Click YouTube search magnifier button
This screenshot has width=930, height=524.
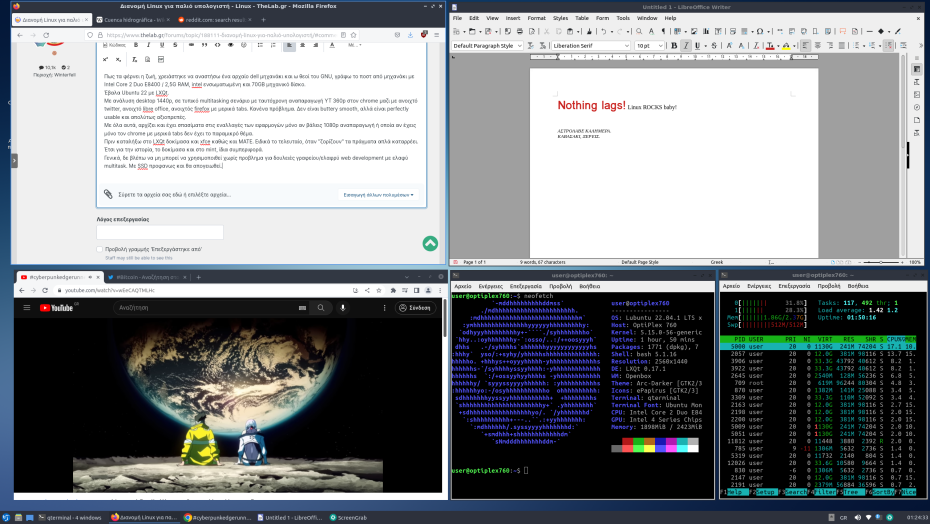[321, 307]
